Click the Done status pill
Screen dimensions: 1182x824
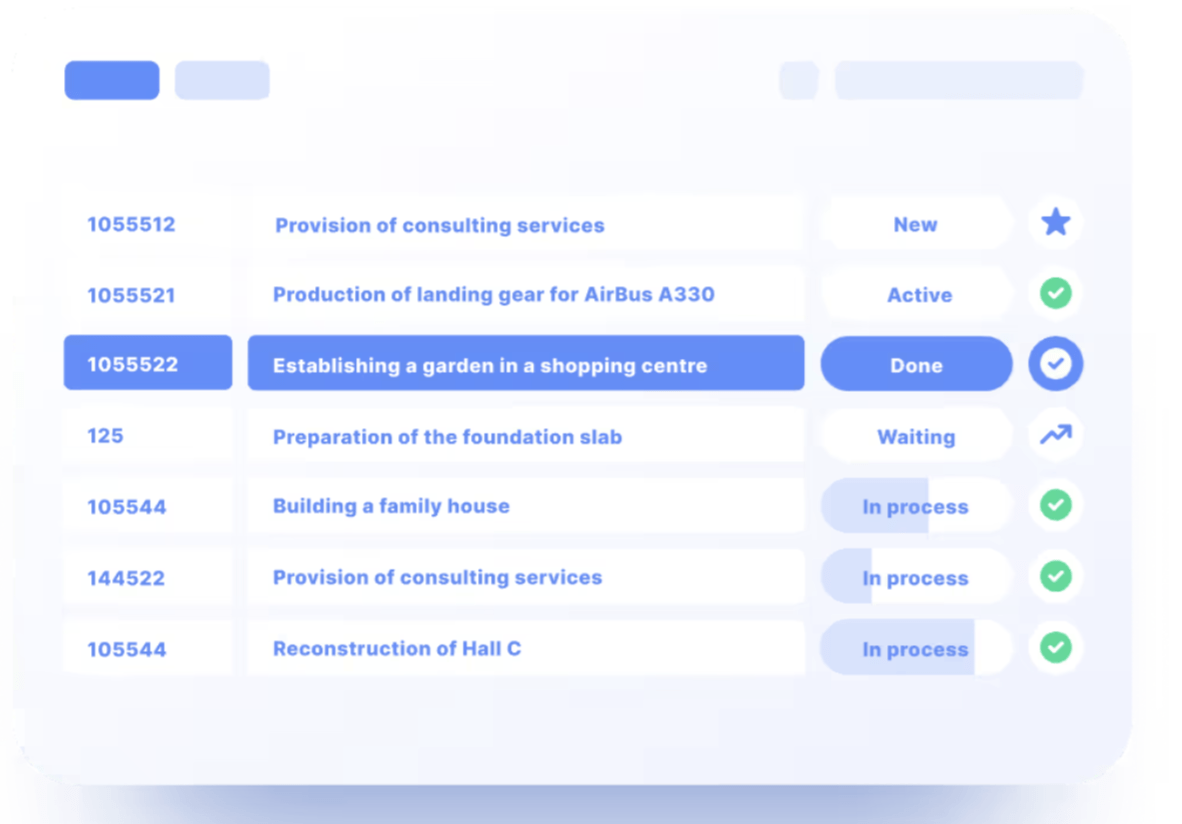click(916, 364)
